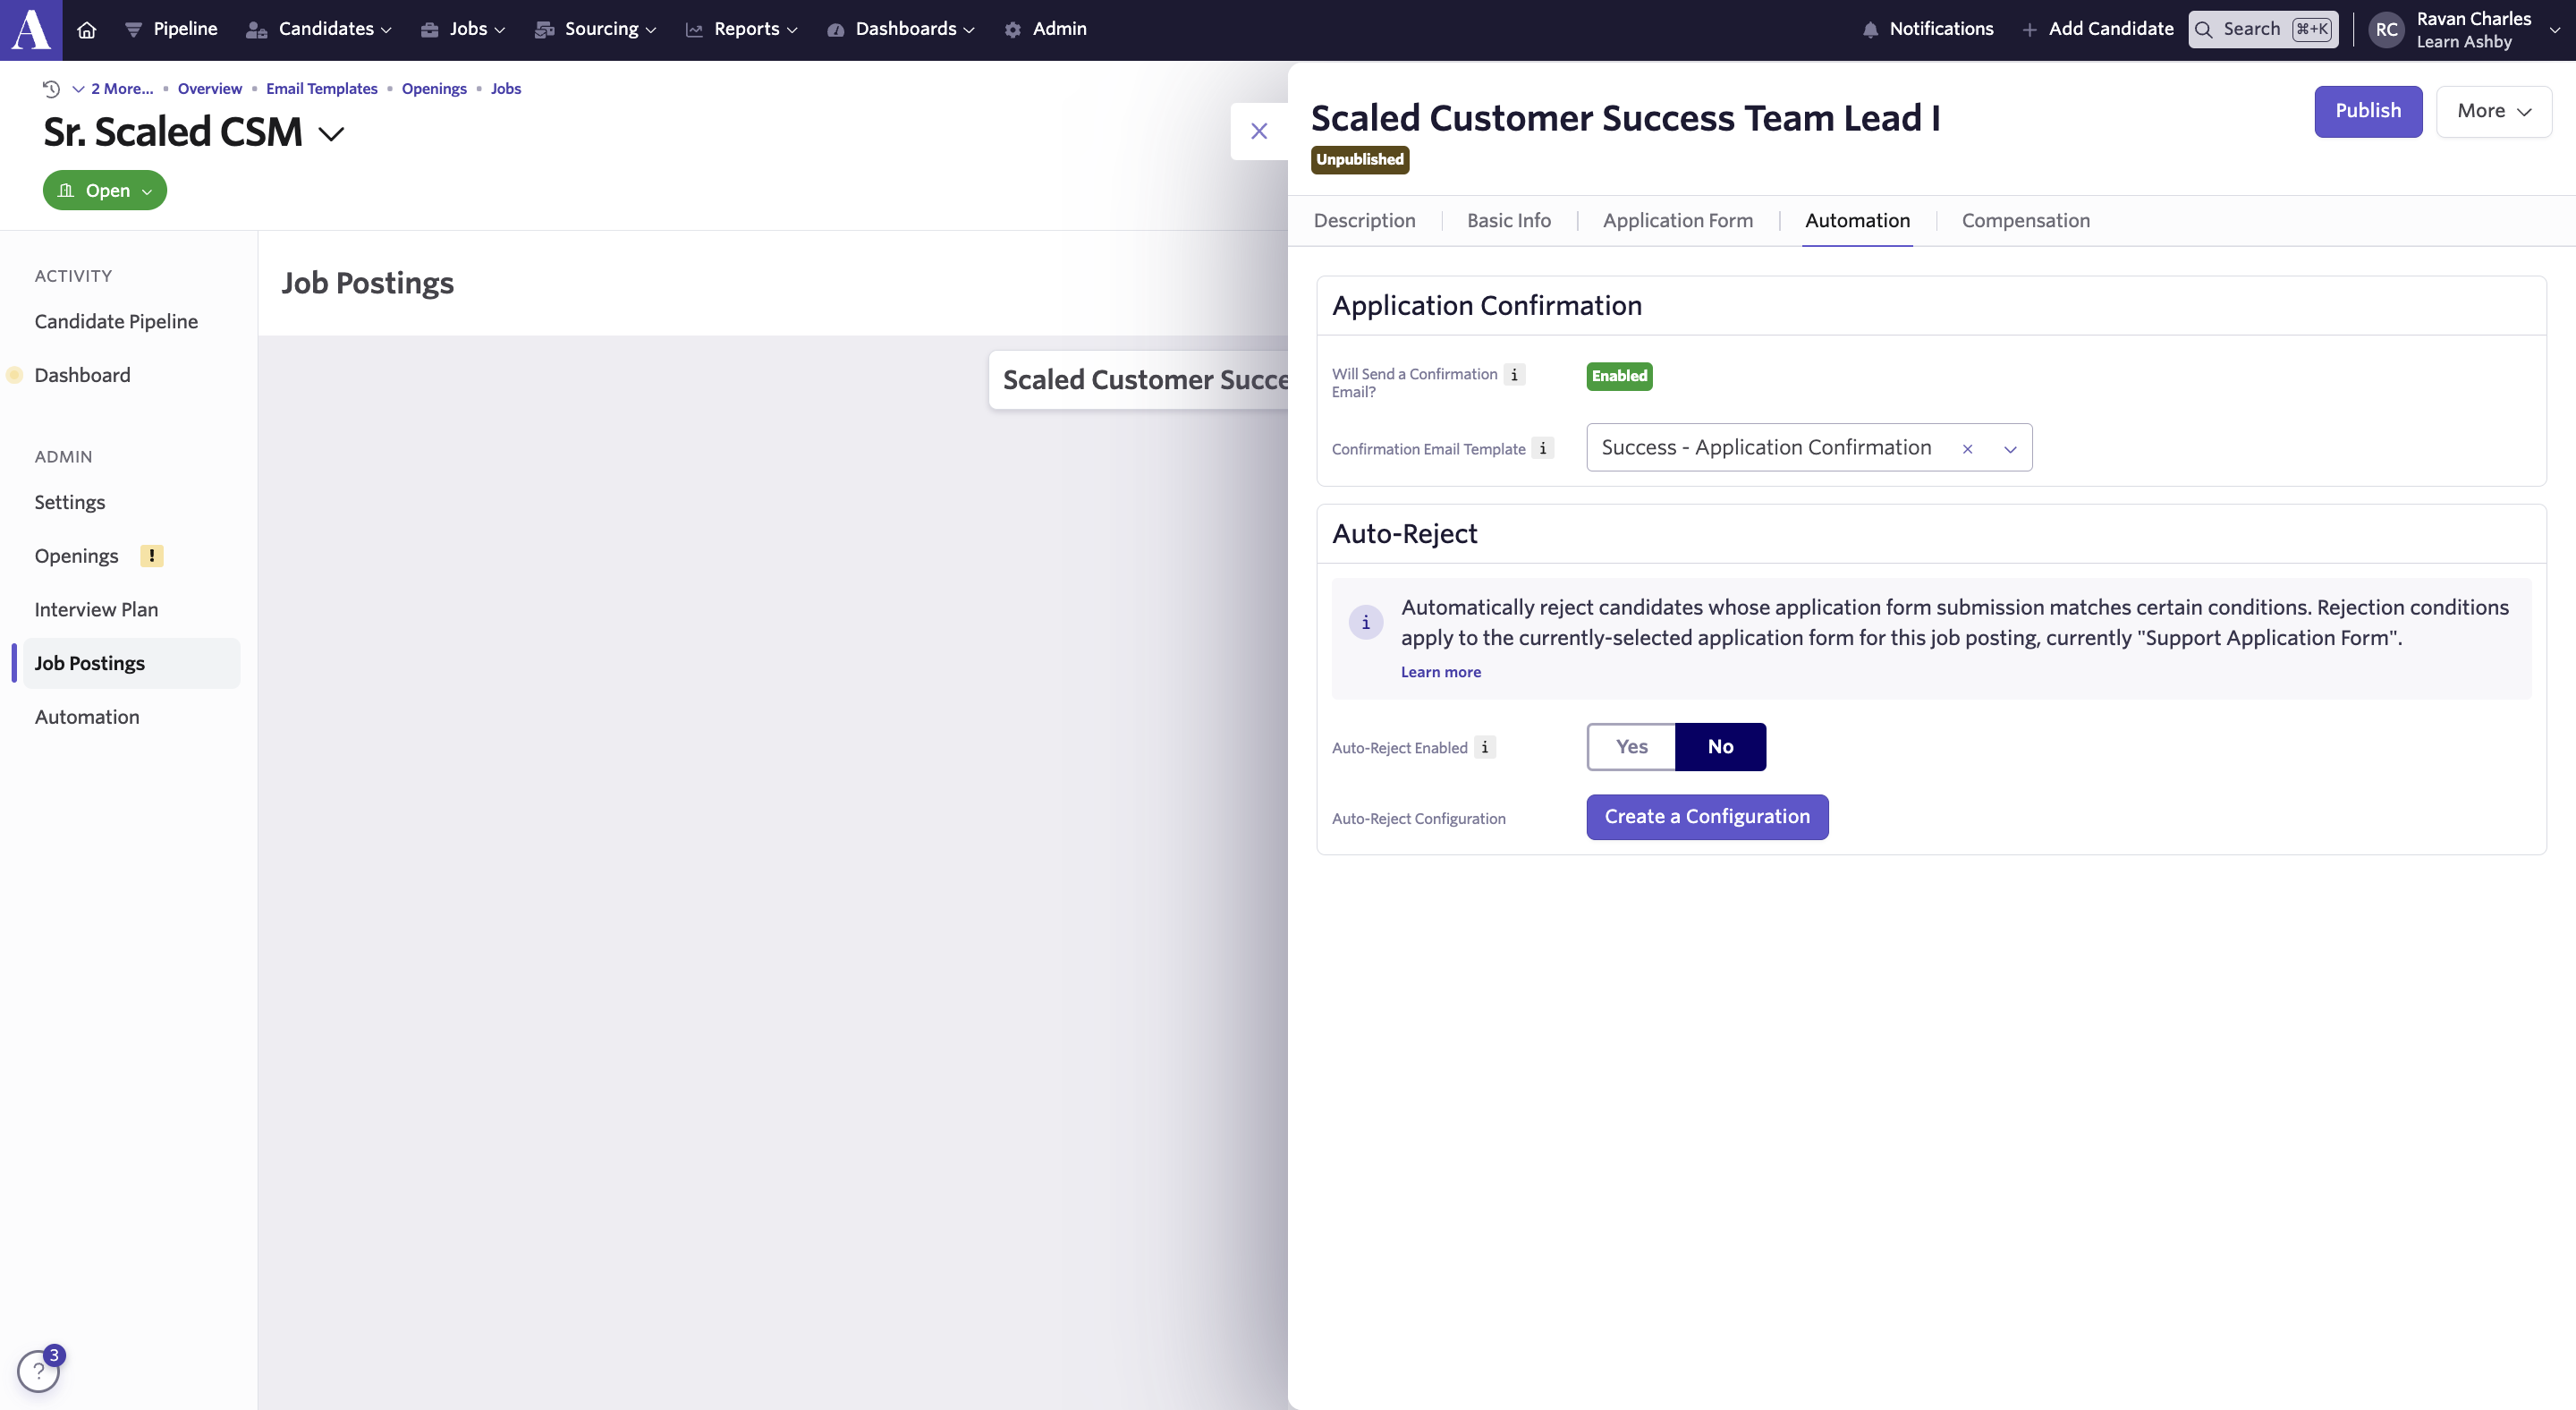
Task: Click the RC user avatar
Action: tap(2386, 29)
